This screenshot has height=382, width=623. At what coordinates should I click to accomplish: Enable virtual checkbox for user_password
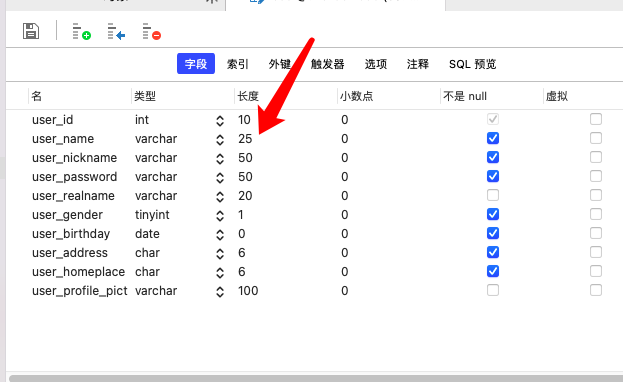(596, 176)
